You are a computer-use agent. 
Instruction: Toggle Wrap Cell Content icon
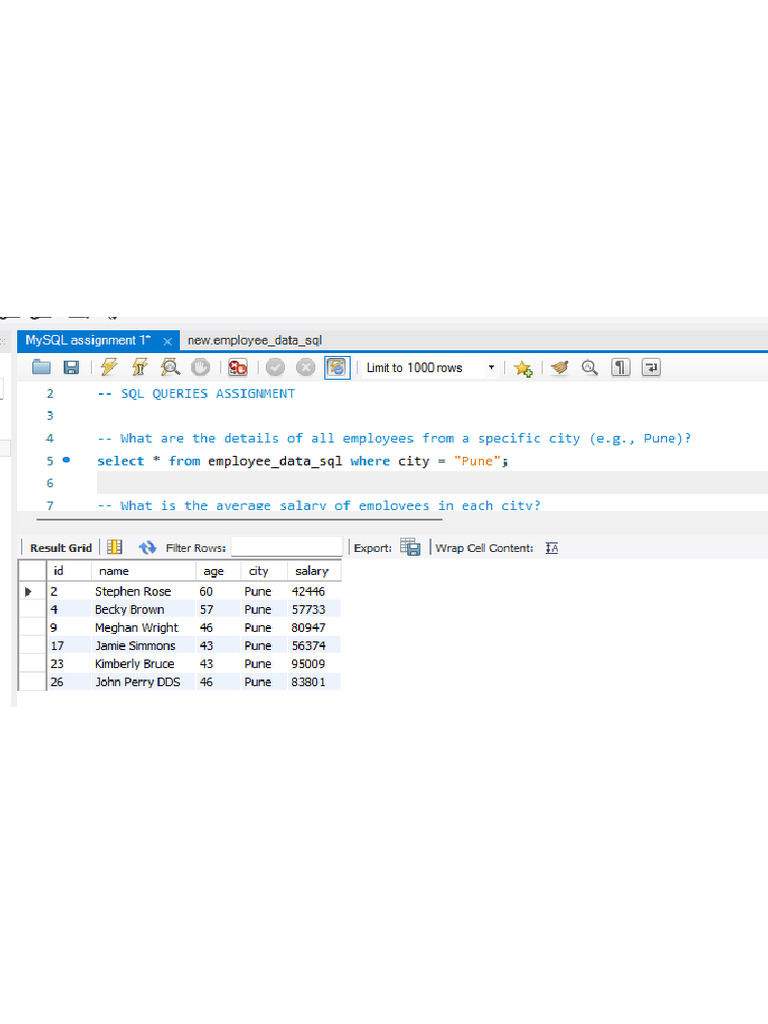click(552, 548)
